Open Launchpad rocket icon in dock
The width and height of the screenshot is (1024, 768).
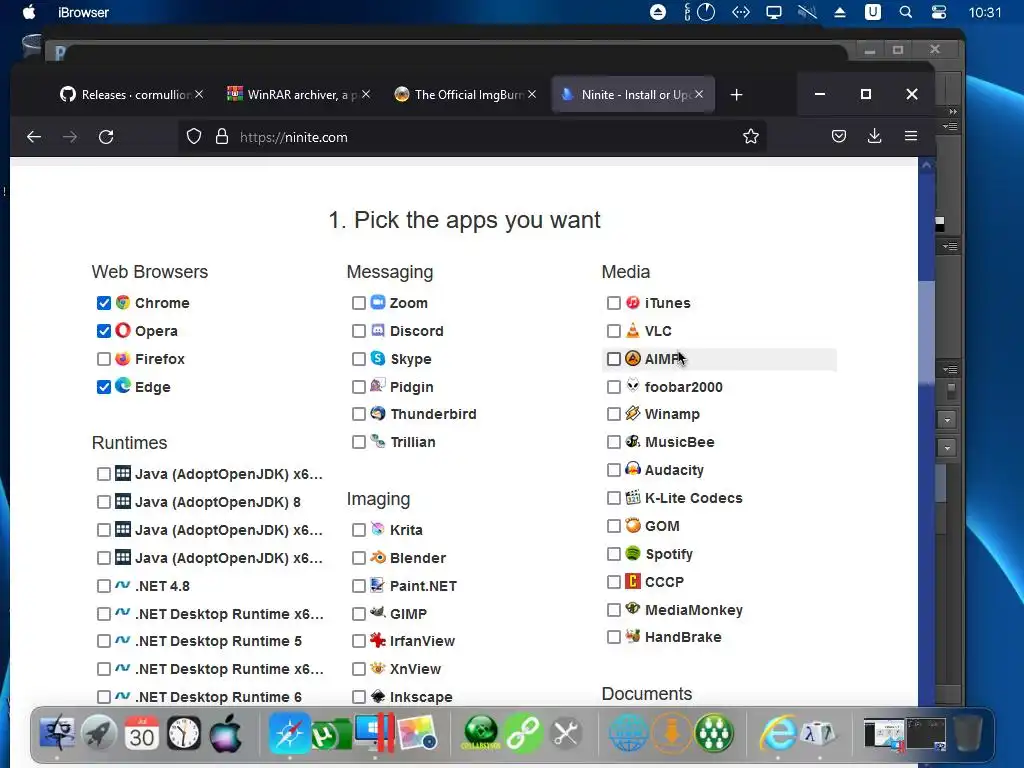click(99, 733)
